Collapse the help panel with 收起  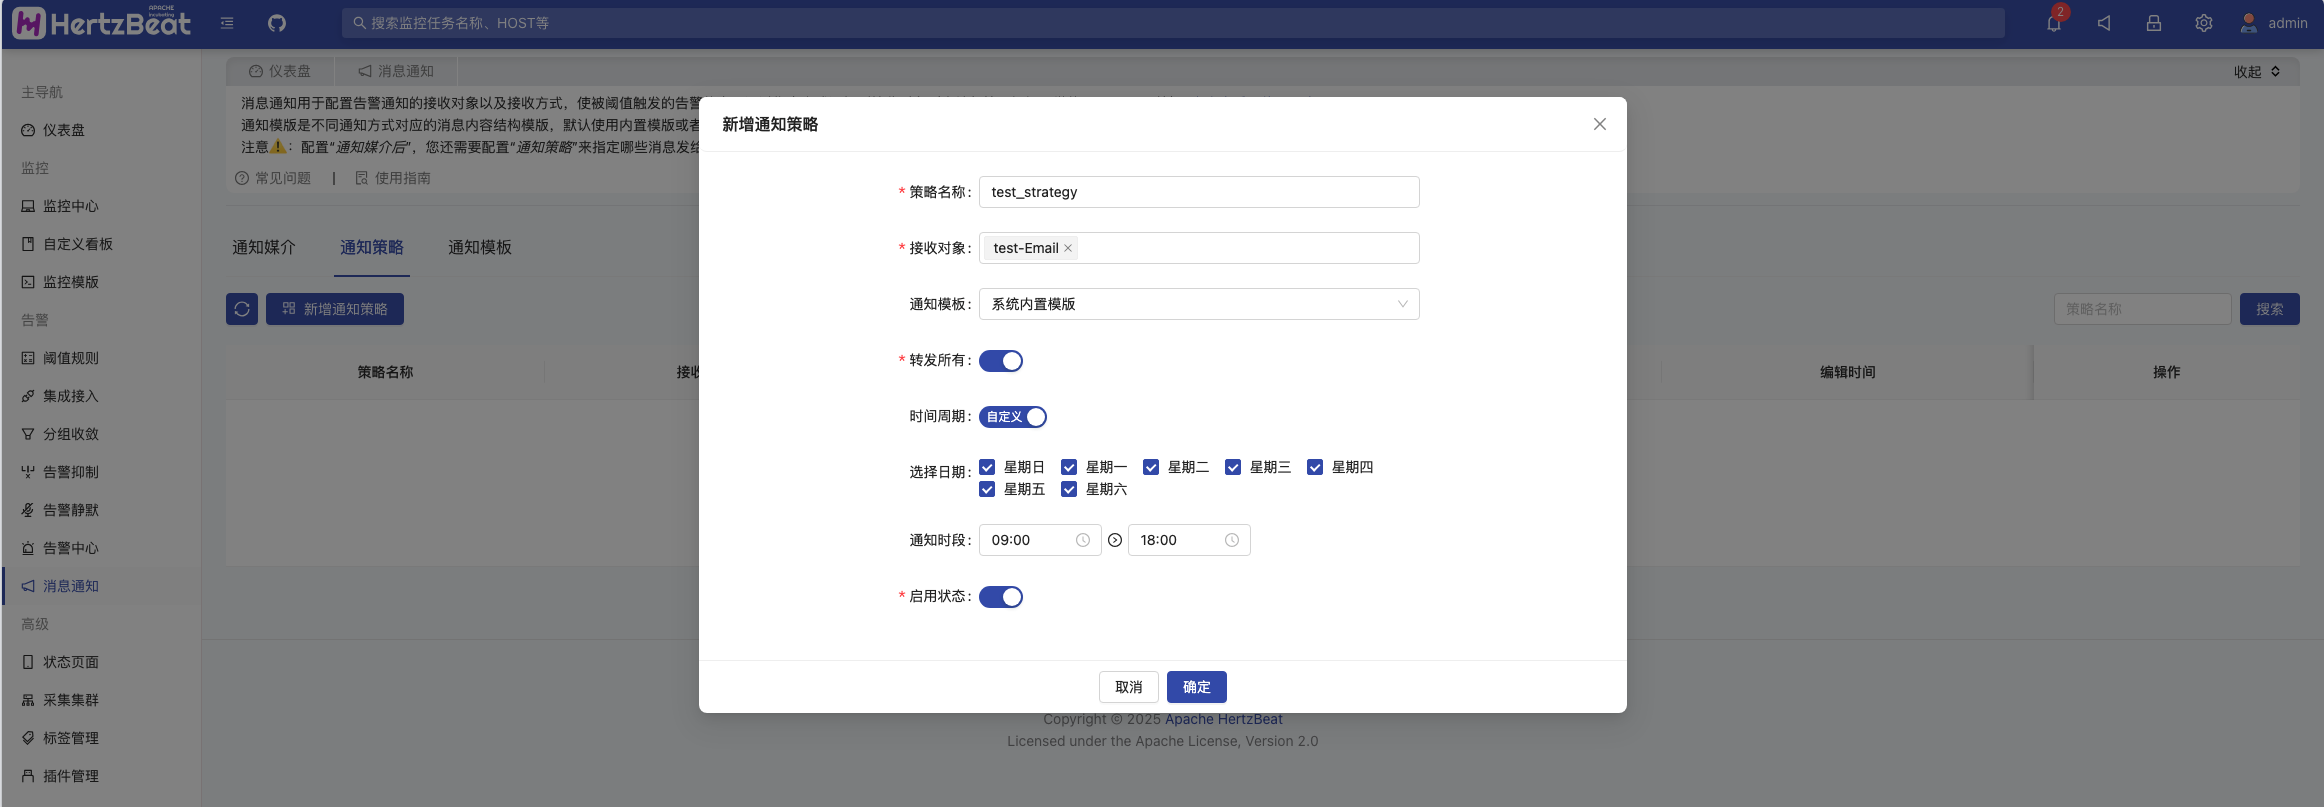coord(2256,72)
